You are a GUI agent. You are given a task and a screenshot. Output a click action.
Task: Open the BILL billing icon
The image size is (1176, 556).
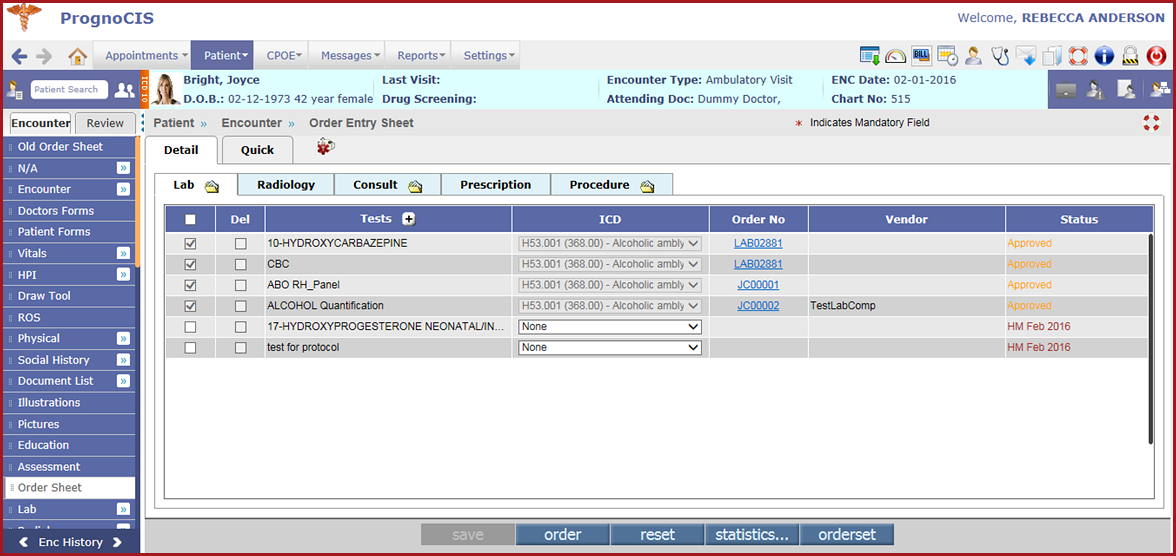pos(921,56)
